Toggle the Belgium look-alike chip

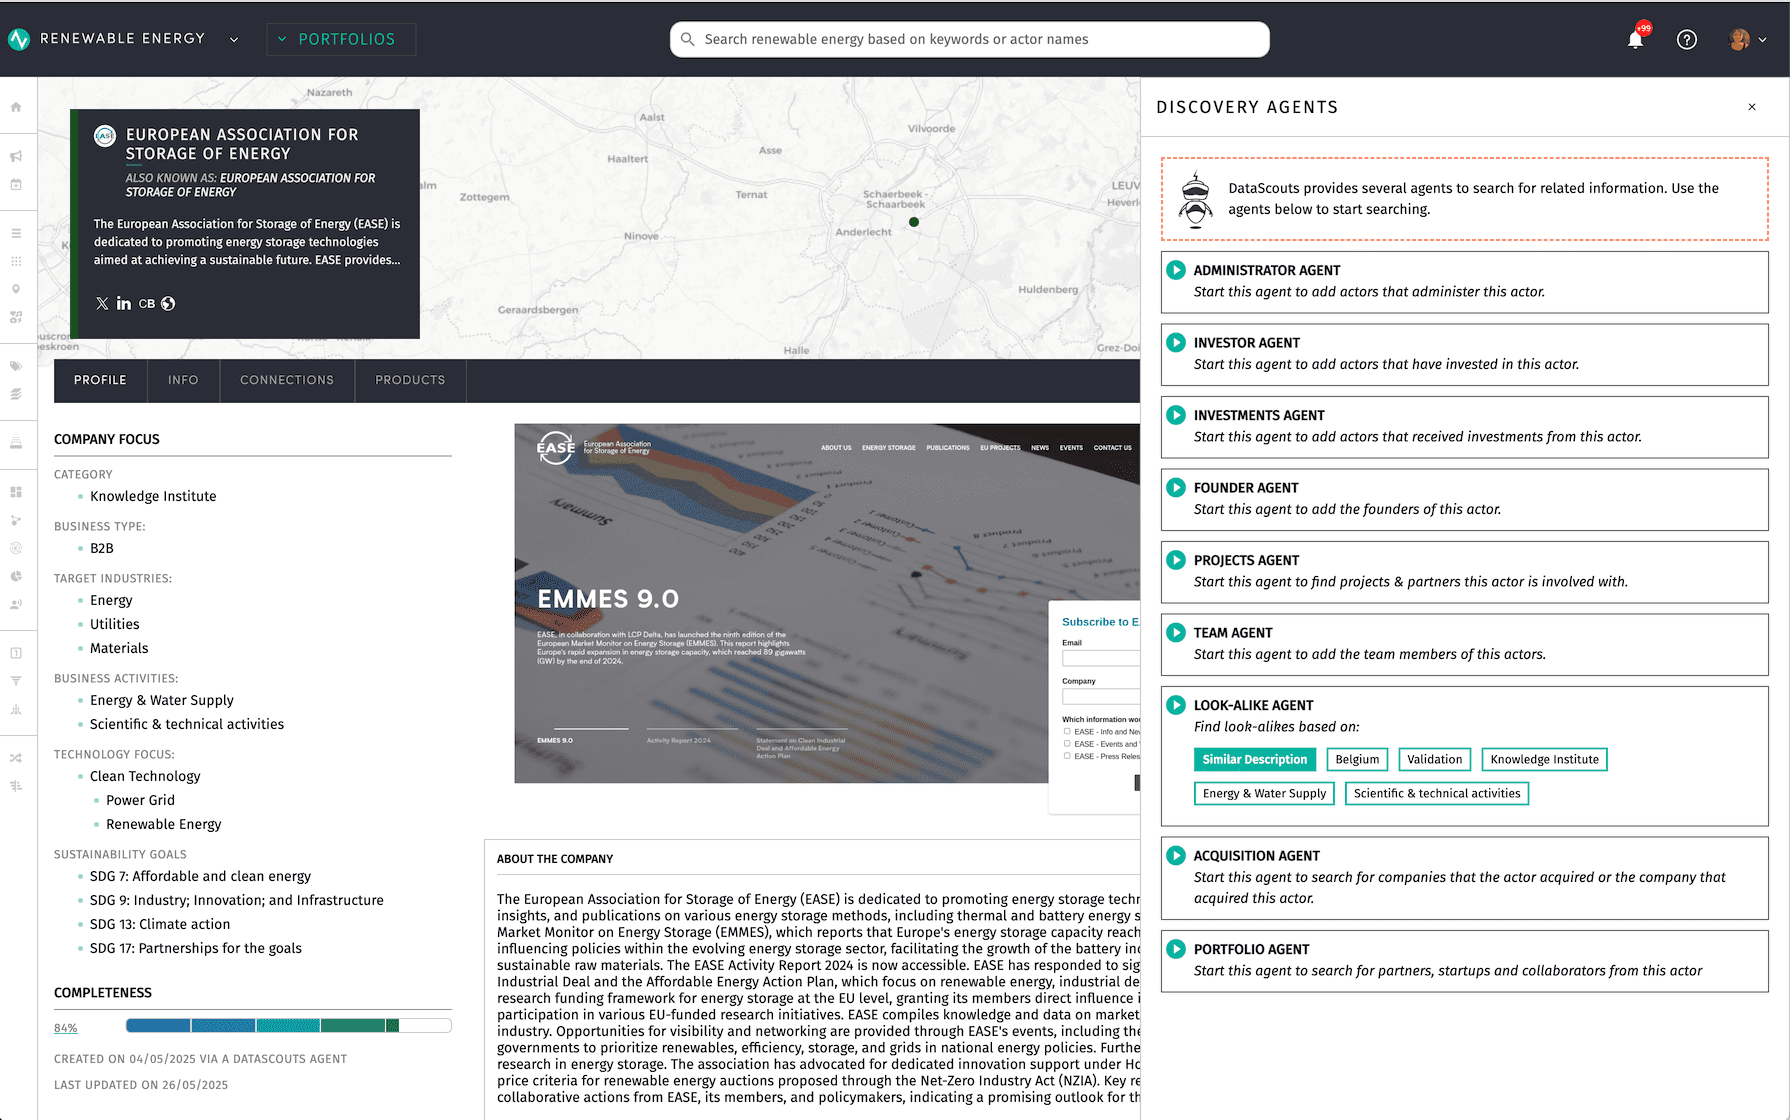1357,759
